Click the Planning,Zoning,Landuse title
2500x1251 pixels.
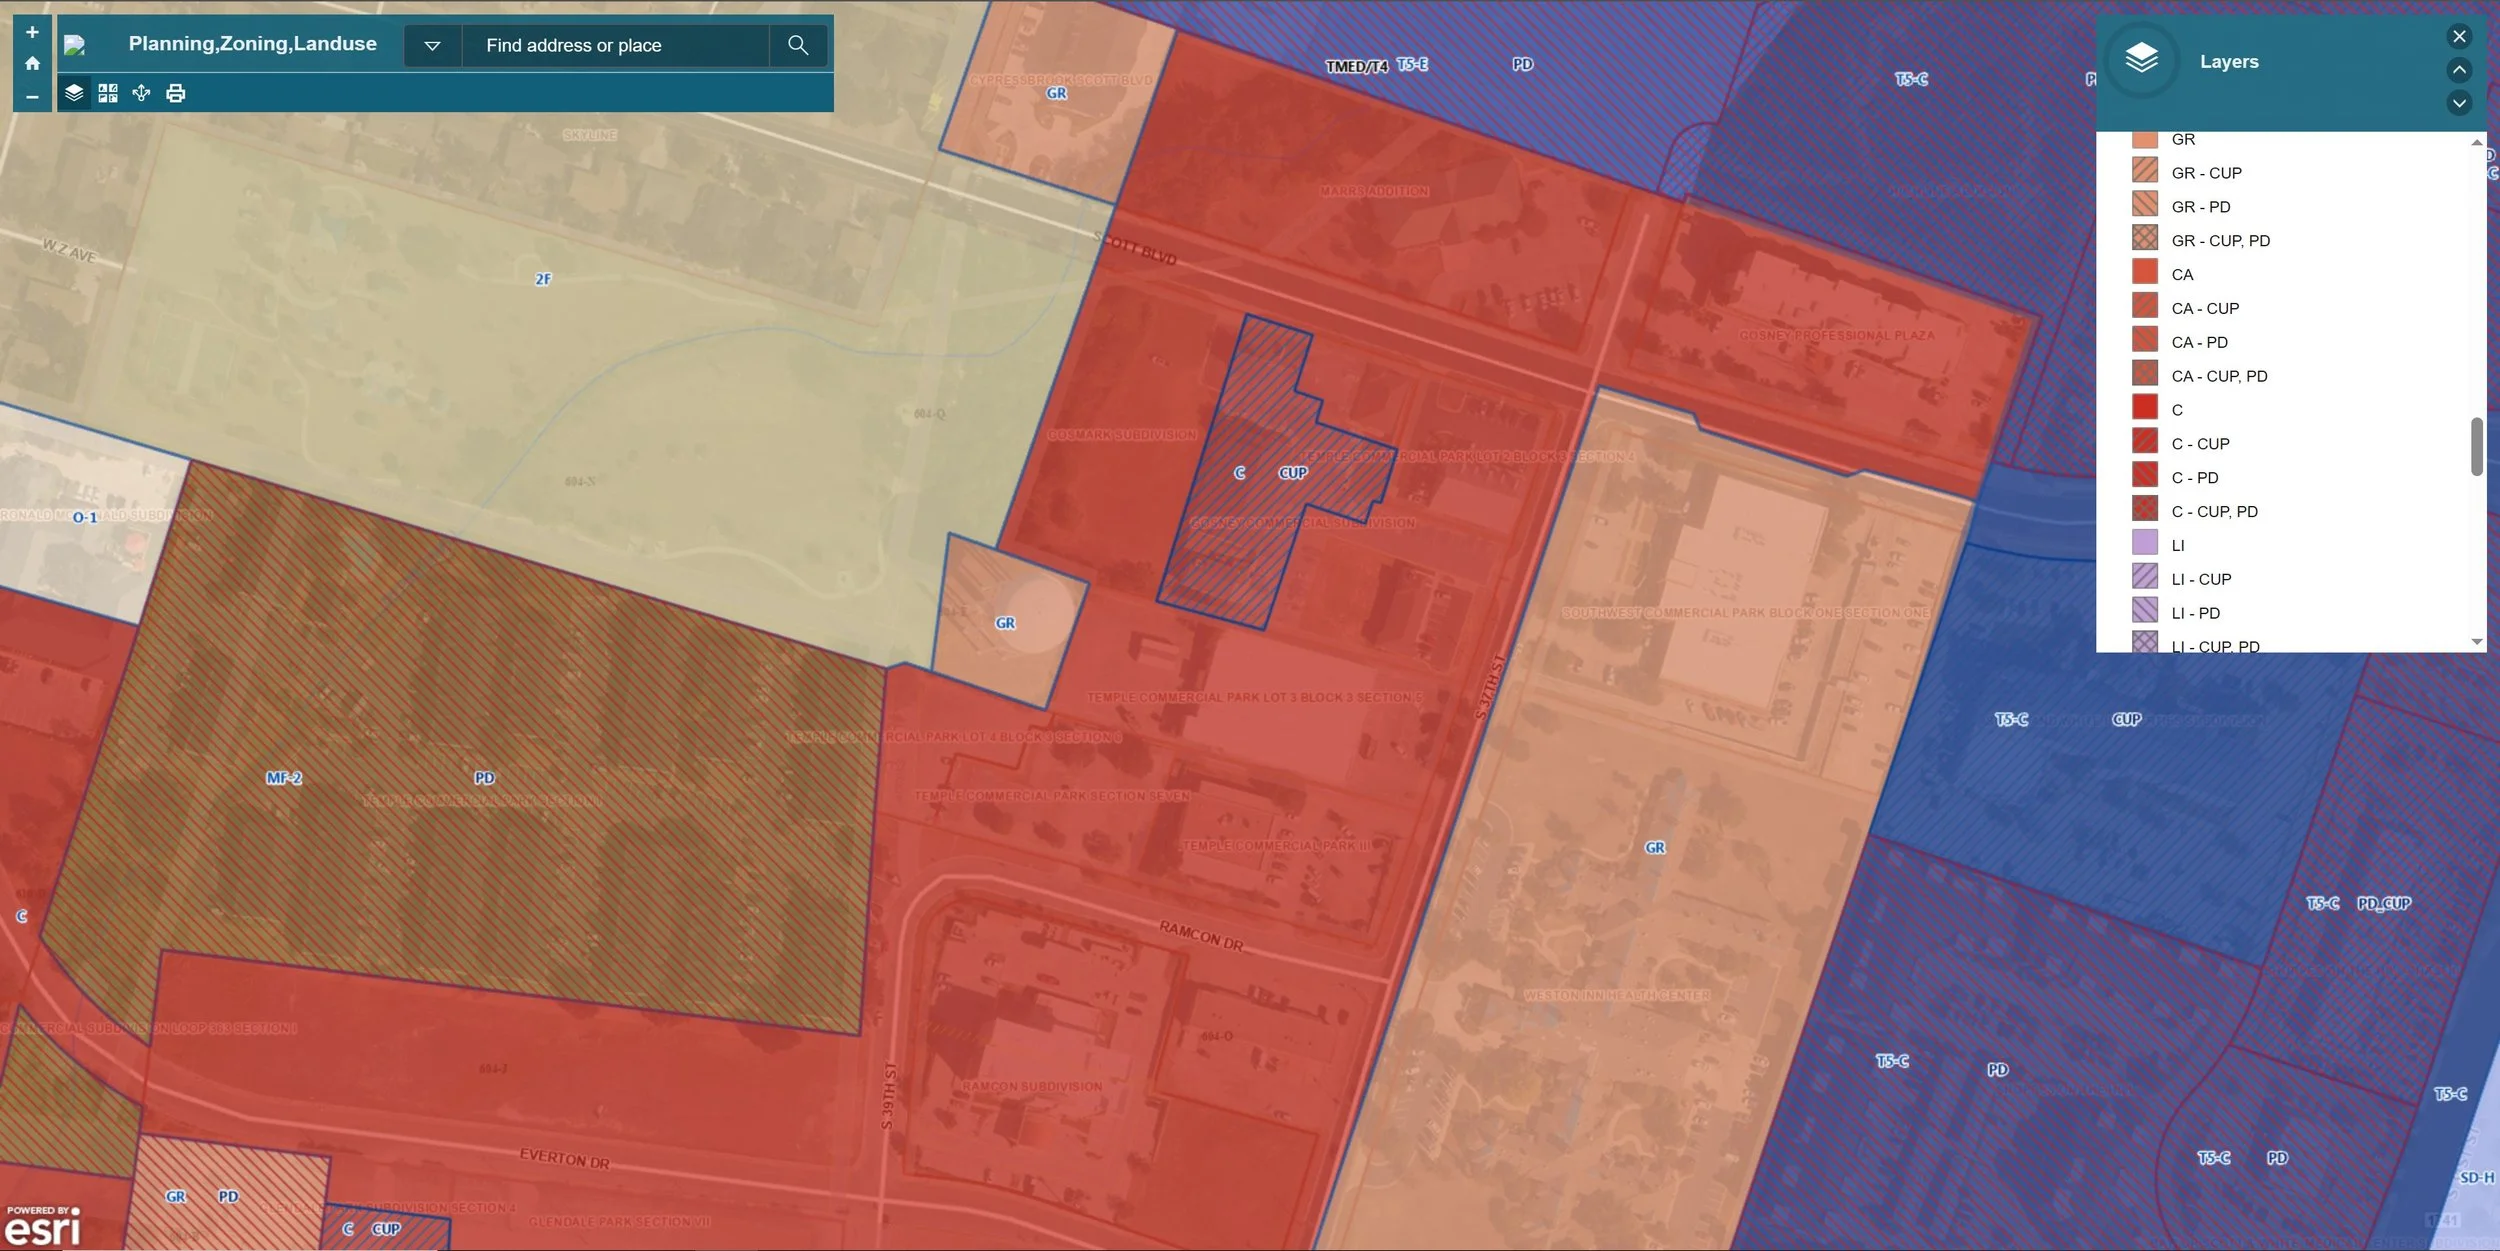[253, 44]
